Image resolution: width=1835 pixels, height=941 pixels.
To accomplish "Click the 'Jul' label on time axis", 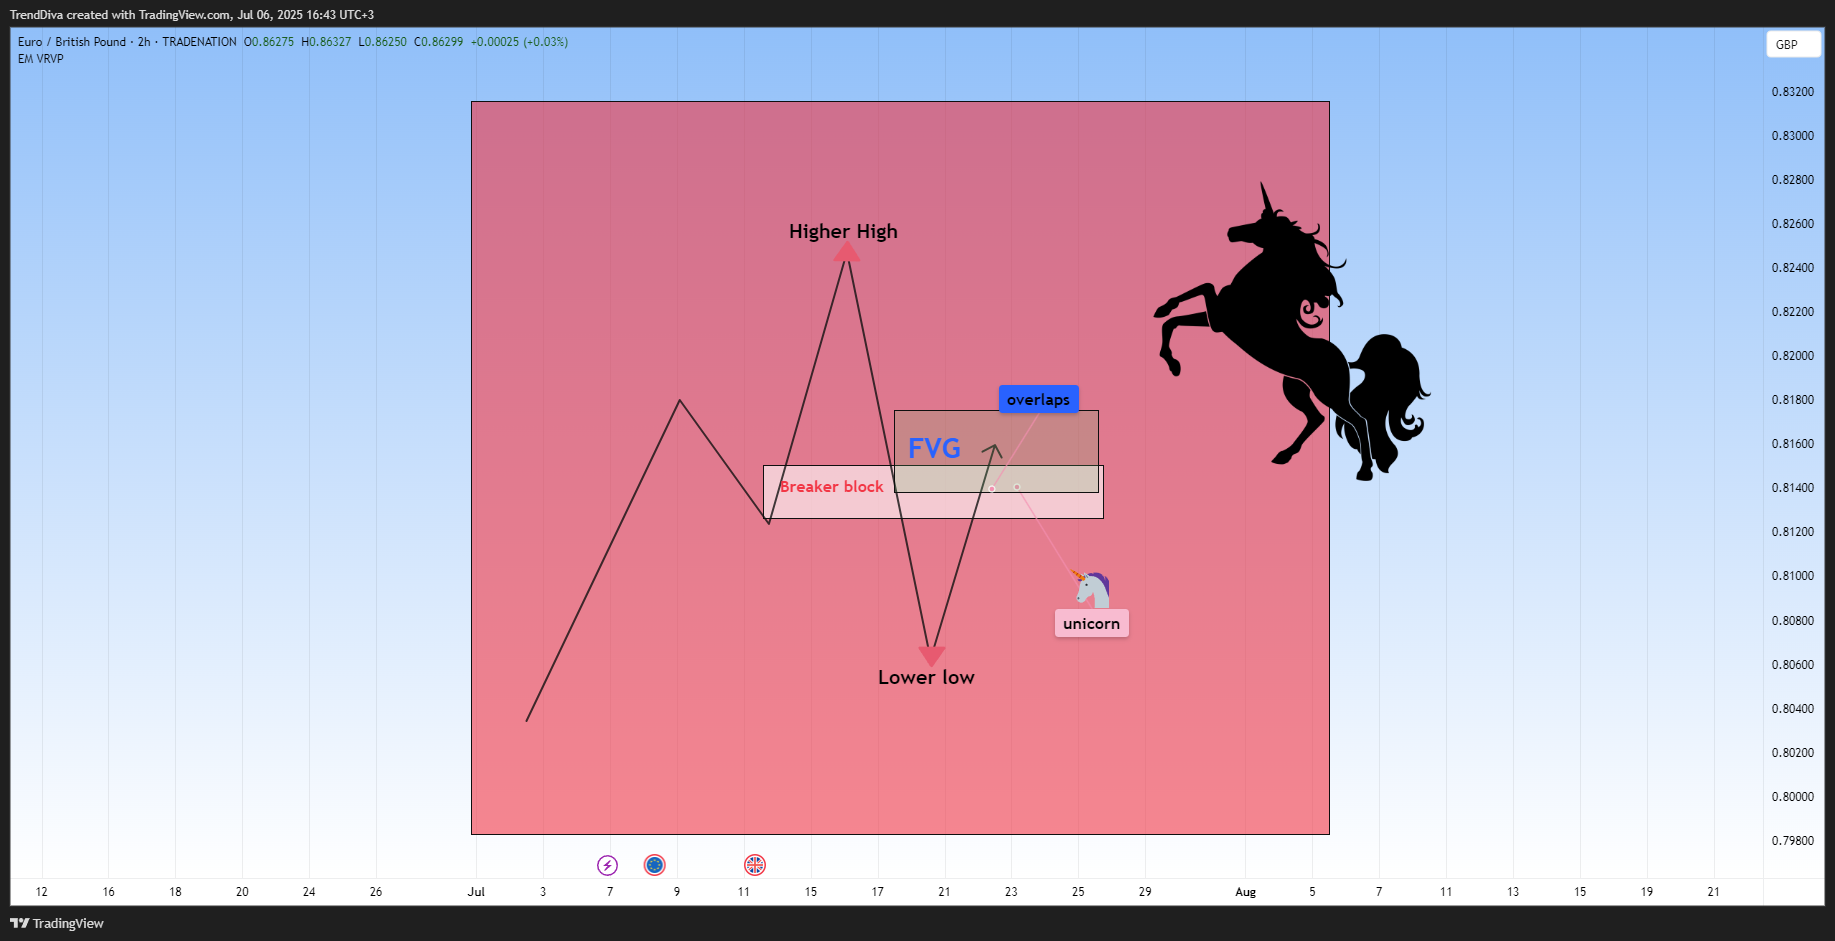I will (x=476, y=892).
